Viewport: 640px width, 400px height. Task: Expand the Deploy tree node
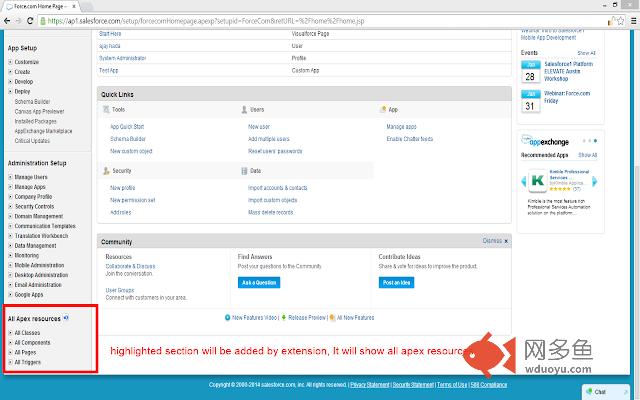10,91
